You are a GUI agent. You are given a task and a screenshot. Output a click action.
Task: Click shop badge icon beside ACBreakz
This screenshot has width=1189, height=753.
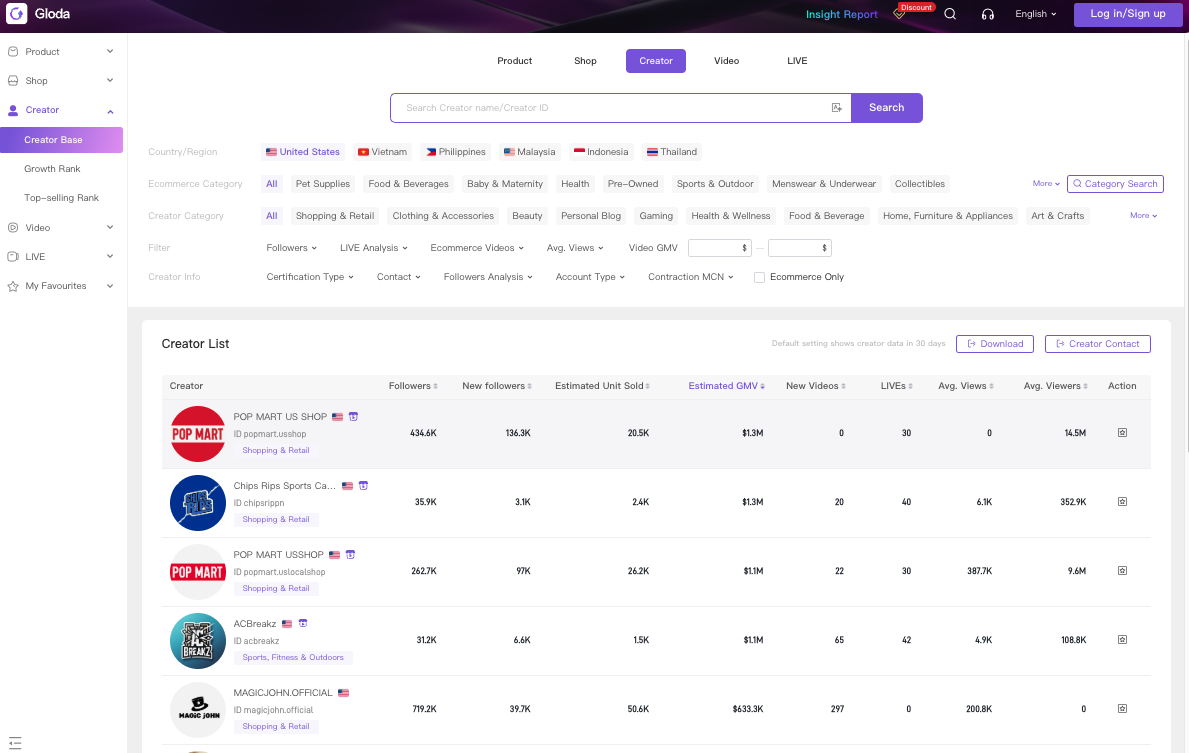(303, 623)
